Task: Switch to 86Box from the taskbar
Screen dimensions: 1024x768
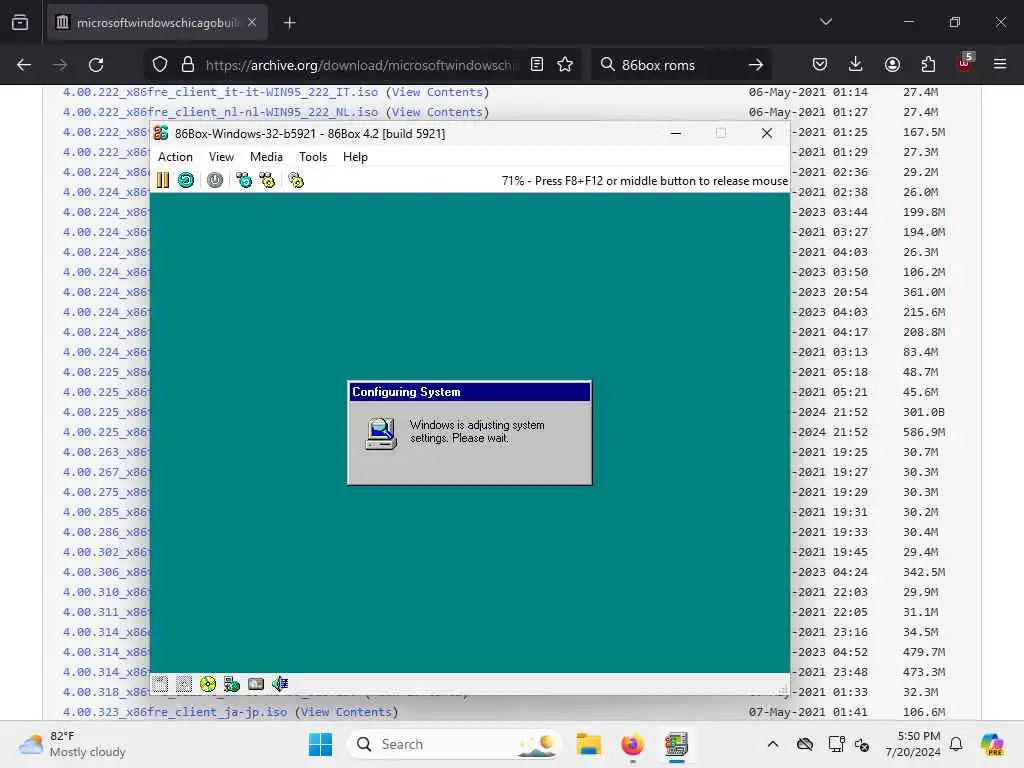Action: tap(677, 744)
